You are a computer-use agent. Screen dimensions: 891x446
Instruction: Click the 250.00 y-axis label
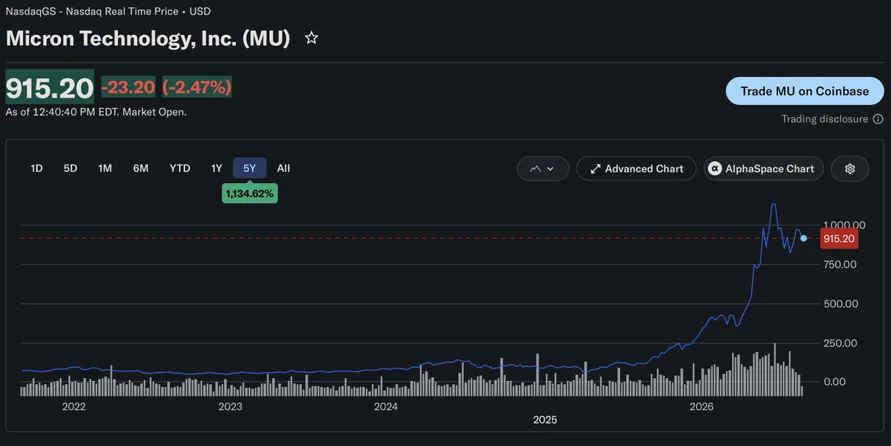coord(840,343)
